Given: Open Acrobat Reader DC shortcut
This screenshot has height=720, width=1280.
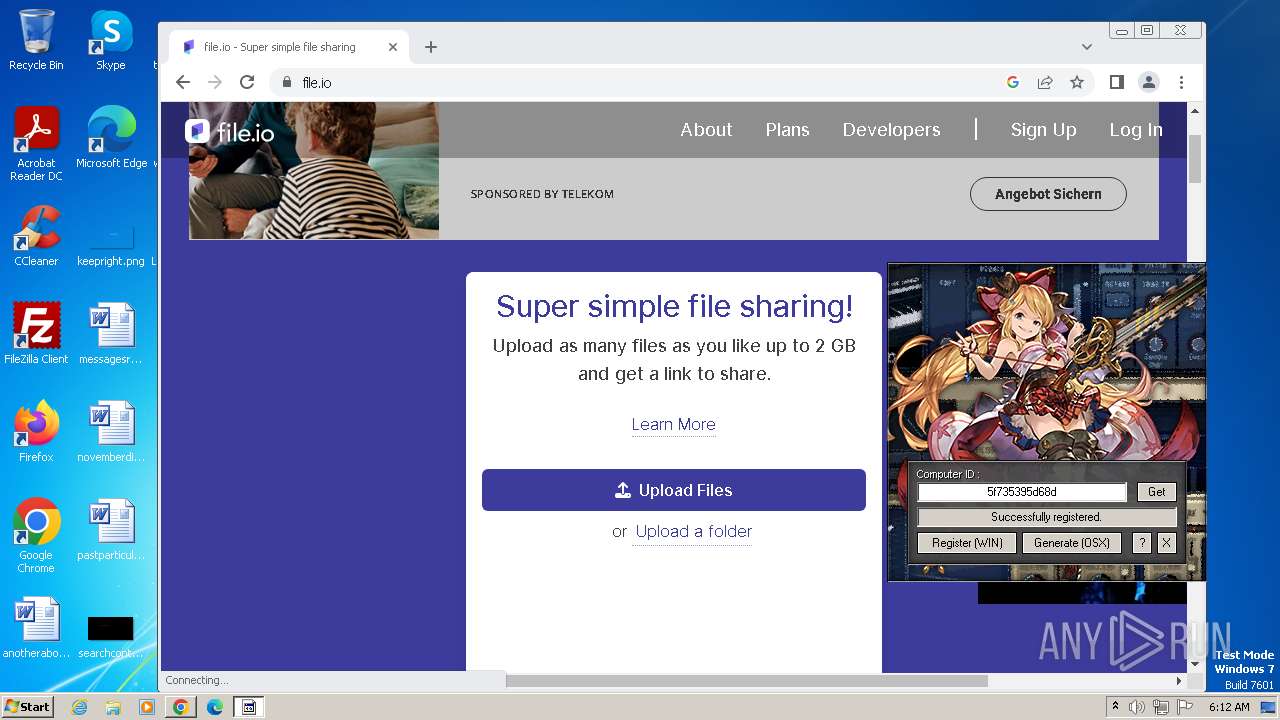Looking at the screenshot, I should point(36,144).
